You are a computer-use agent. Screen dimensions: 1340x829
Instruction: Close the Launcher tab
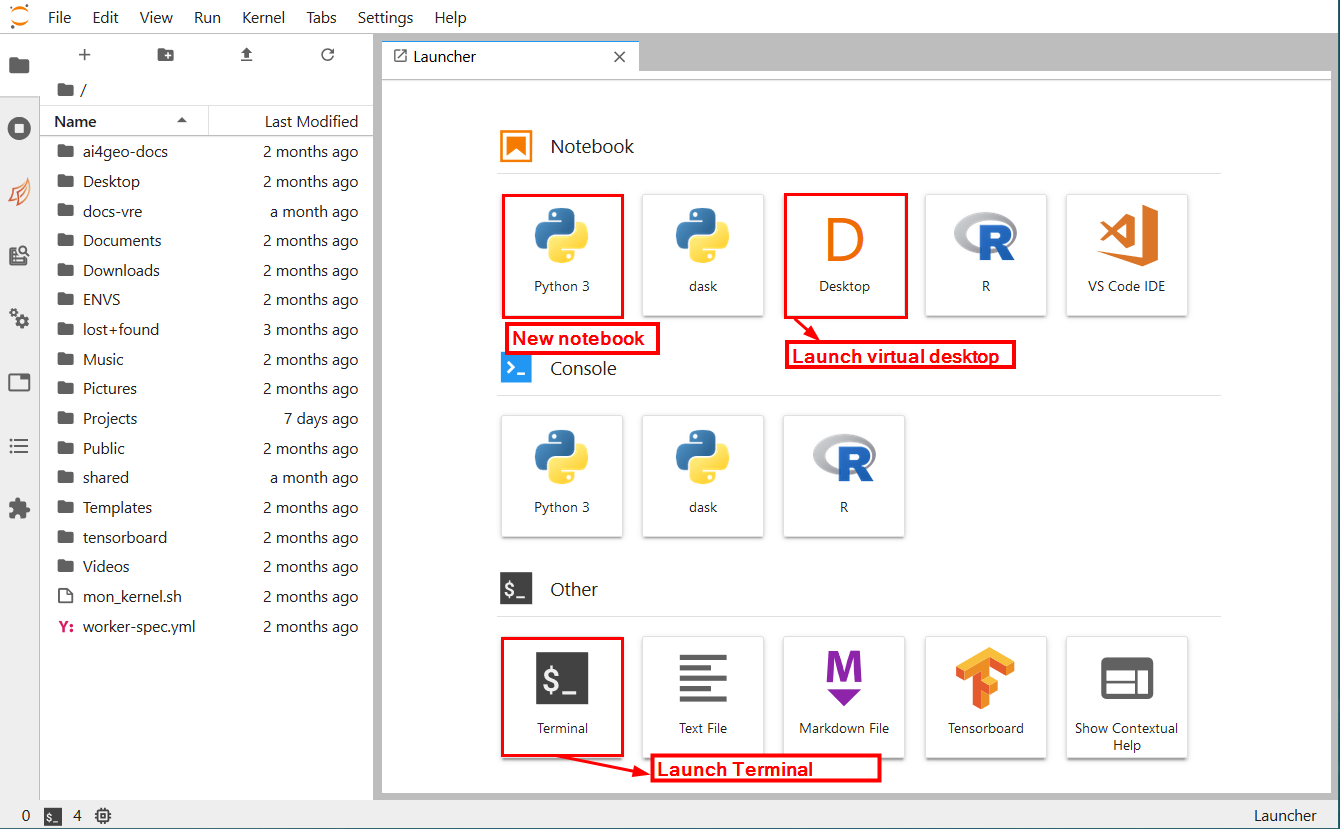click(x=620, y=57)
